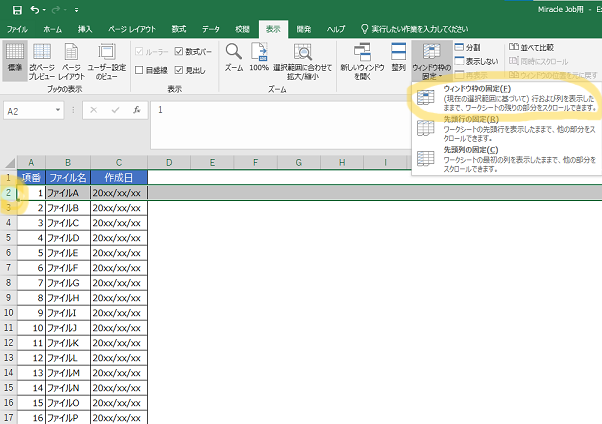Click 新しいウィンドウを開く icon
Viewport: 602px width, 424px height.
[x=362, y=61]
